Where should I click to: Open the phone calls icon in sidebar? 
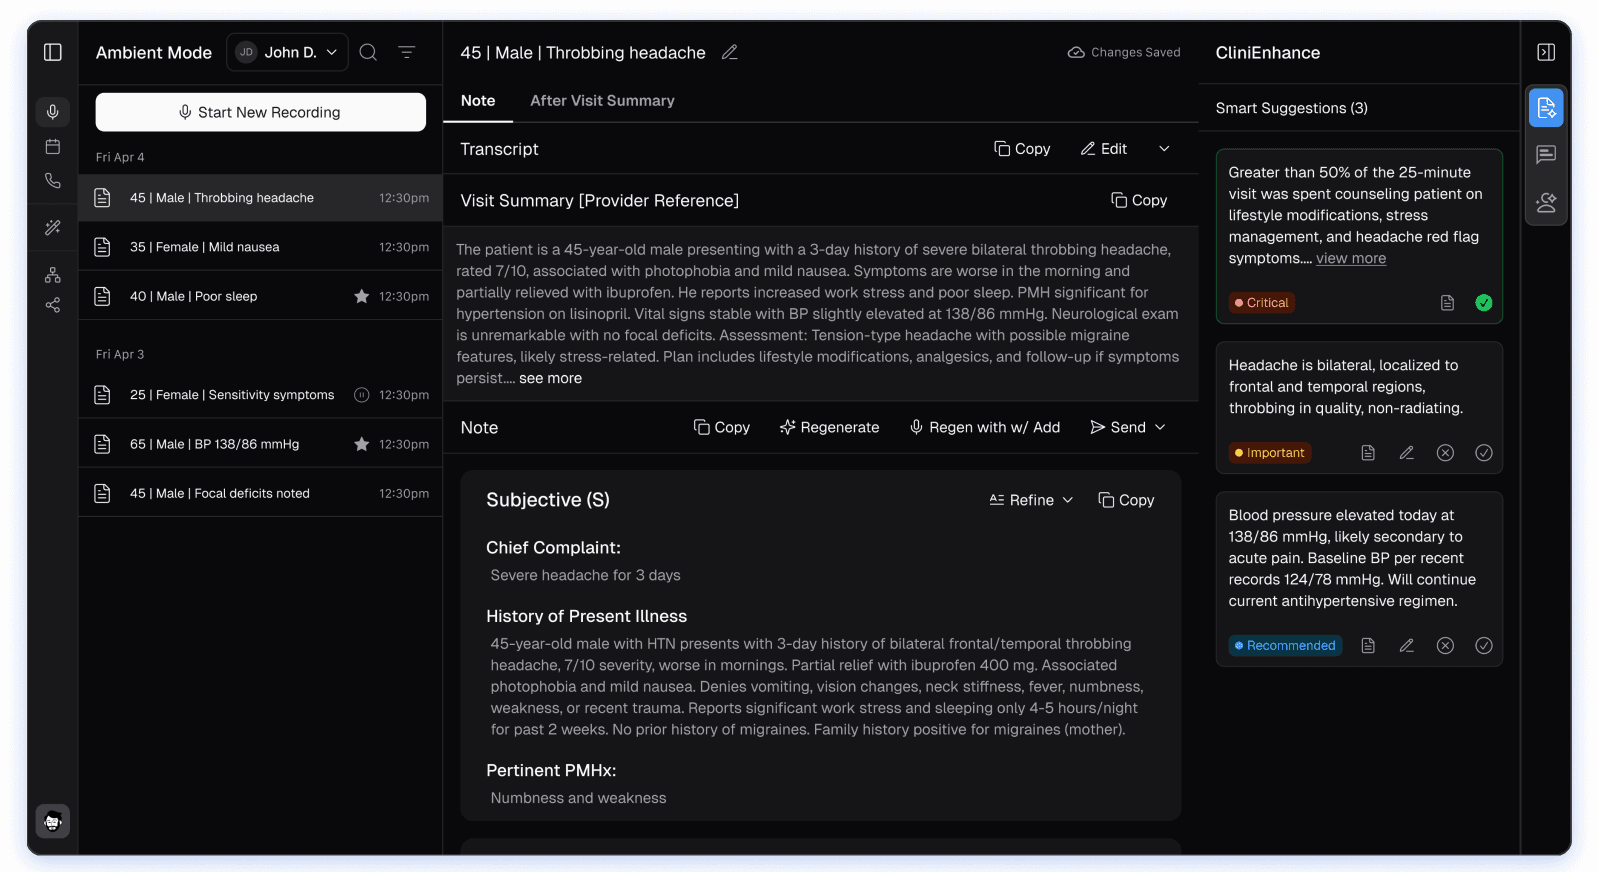(x=53, y=181)
